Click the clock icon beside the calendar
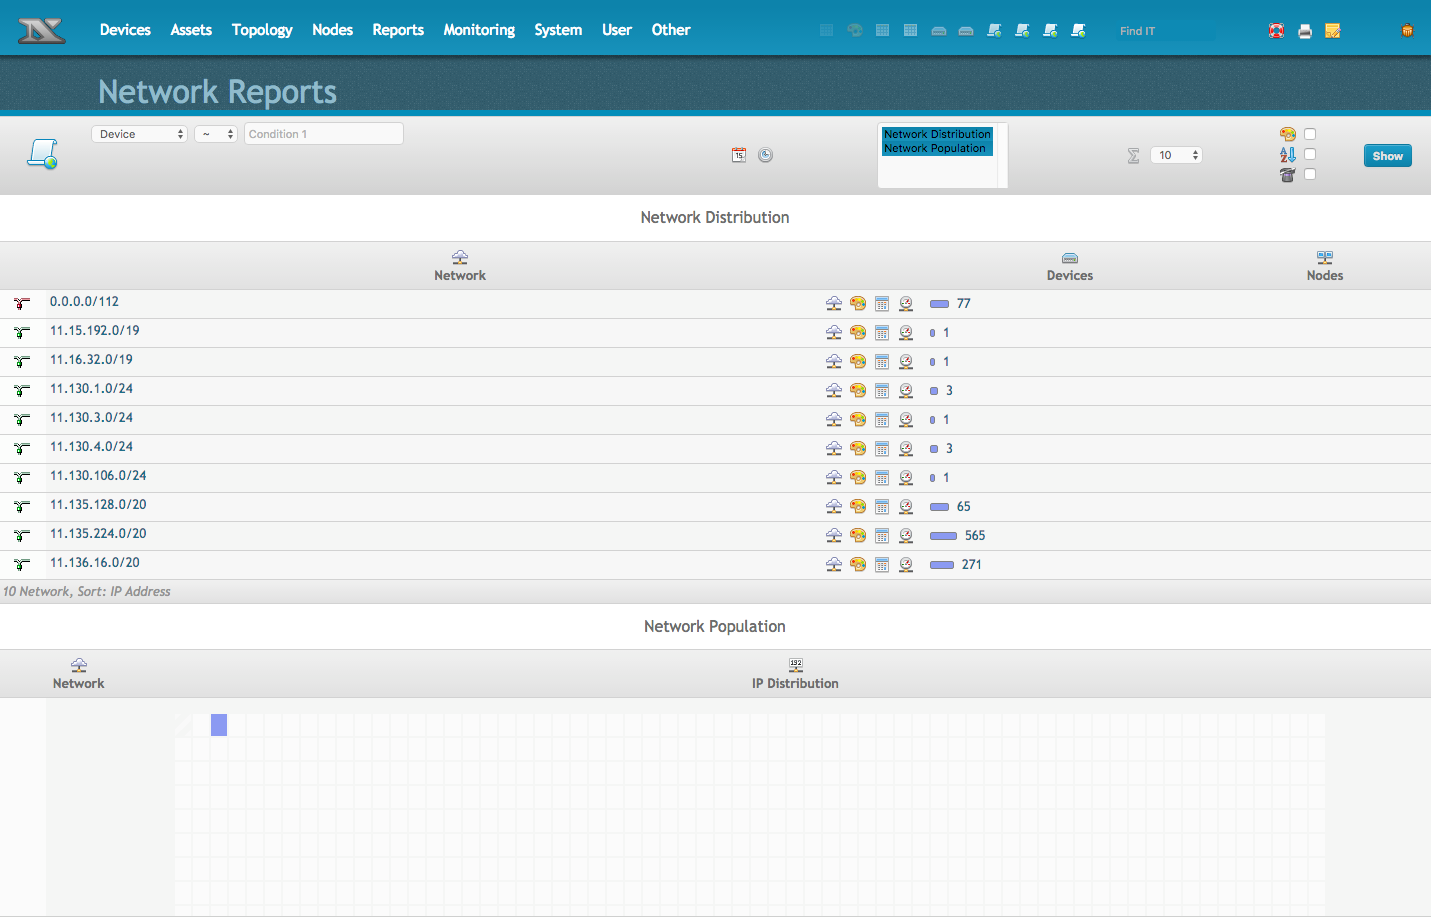 pos(766,155)
